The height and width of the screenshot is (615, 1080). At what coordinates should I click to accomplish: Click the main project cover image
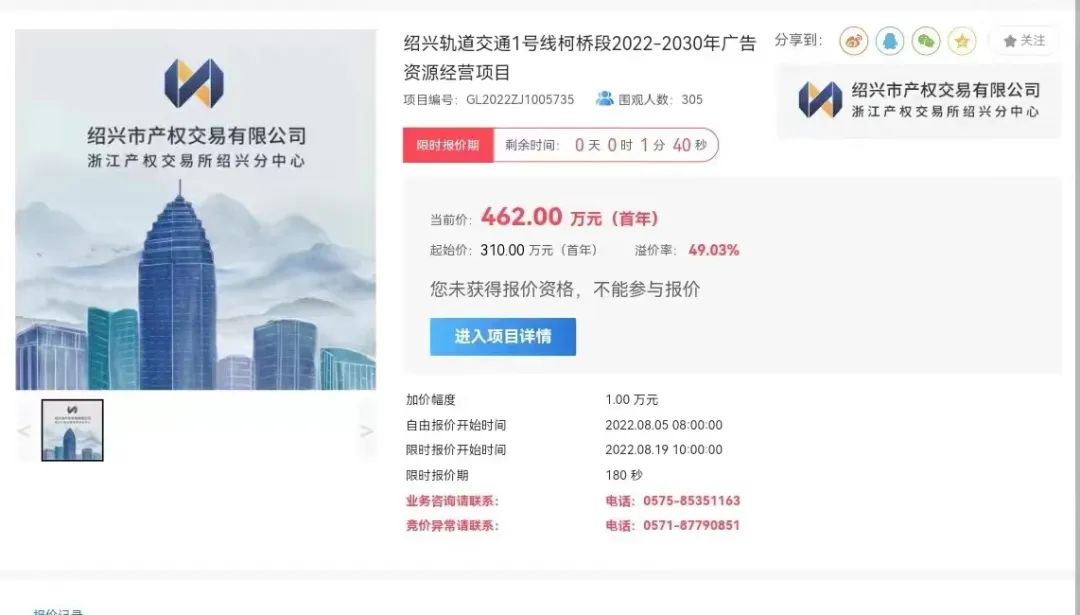click(x=196, y=209)
